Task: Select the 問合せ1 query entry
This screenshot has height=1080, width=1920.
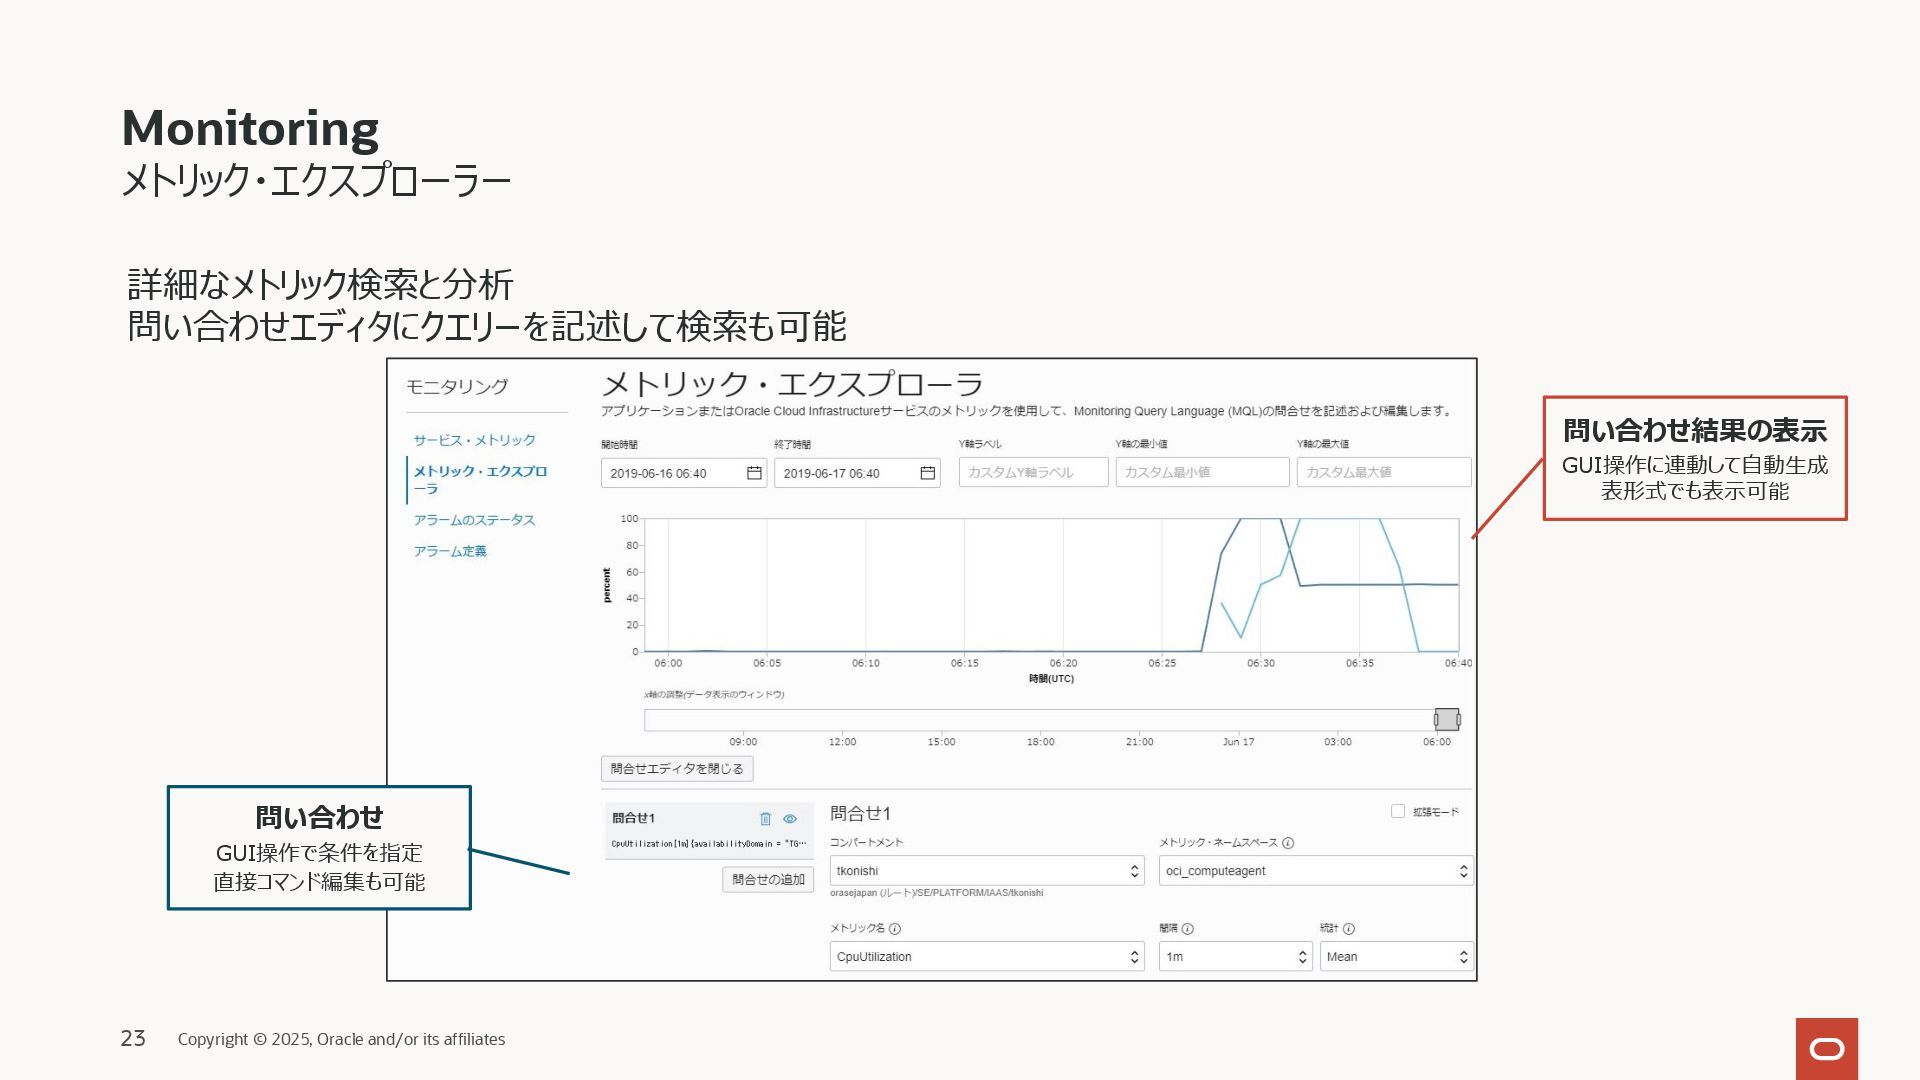Action: (x=709, y=831)
